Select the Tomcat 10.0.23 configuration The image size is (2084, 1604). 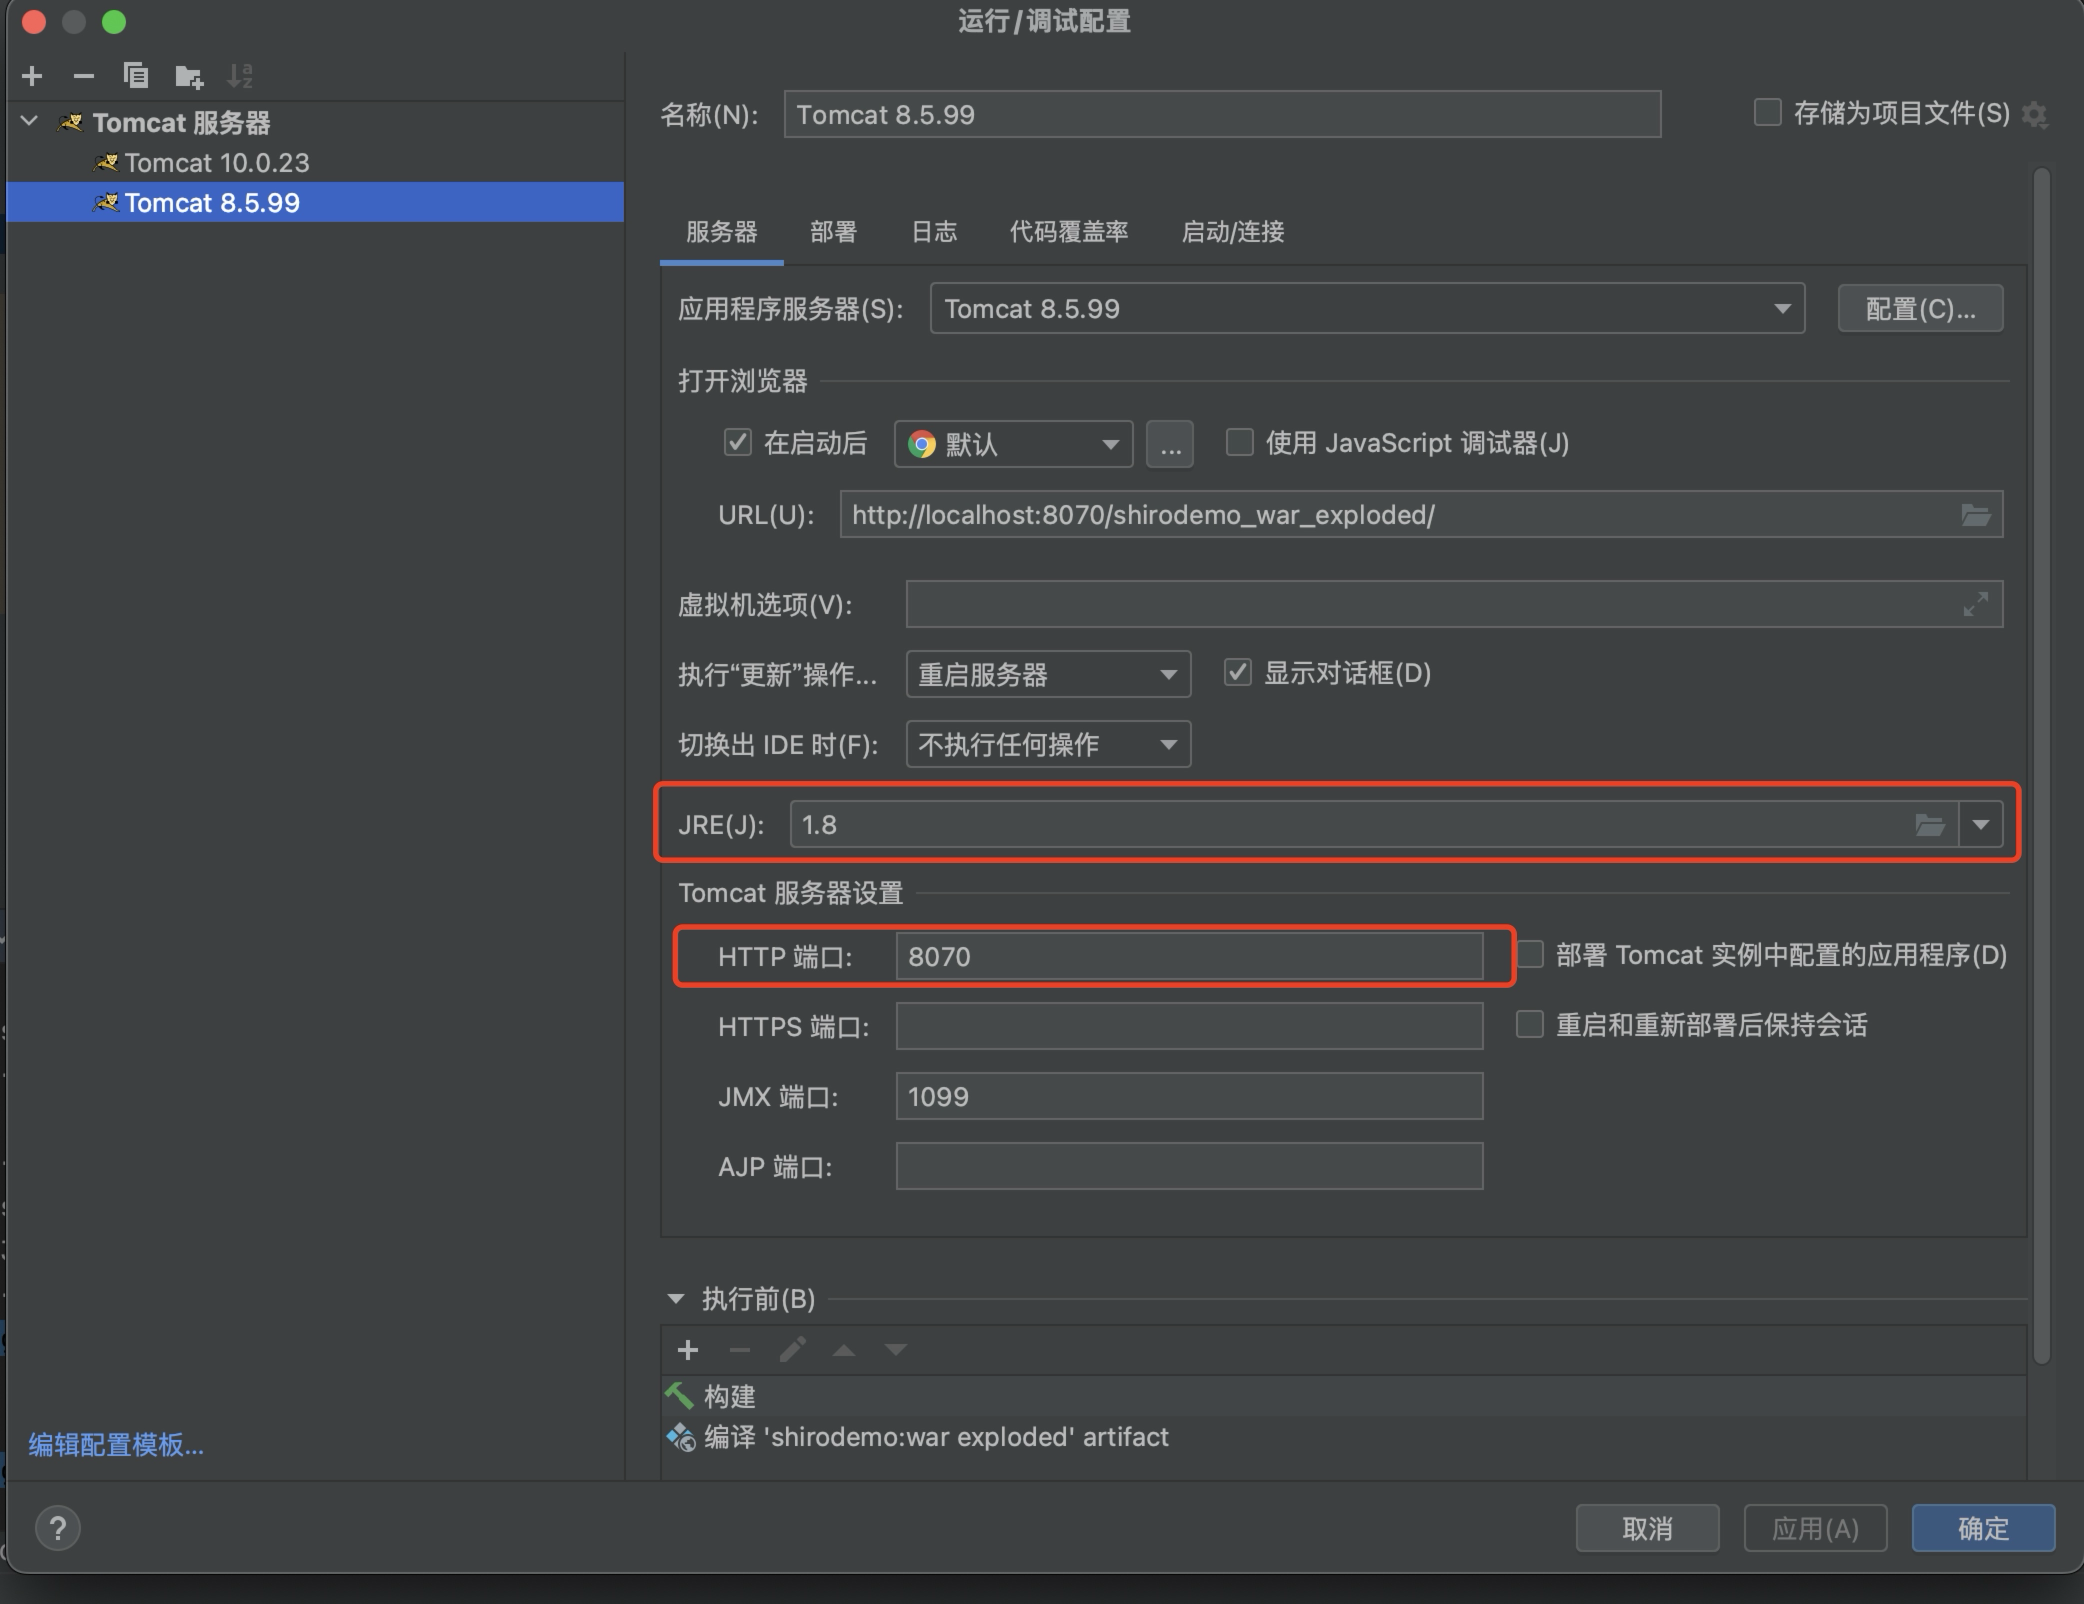click(315, 162)
